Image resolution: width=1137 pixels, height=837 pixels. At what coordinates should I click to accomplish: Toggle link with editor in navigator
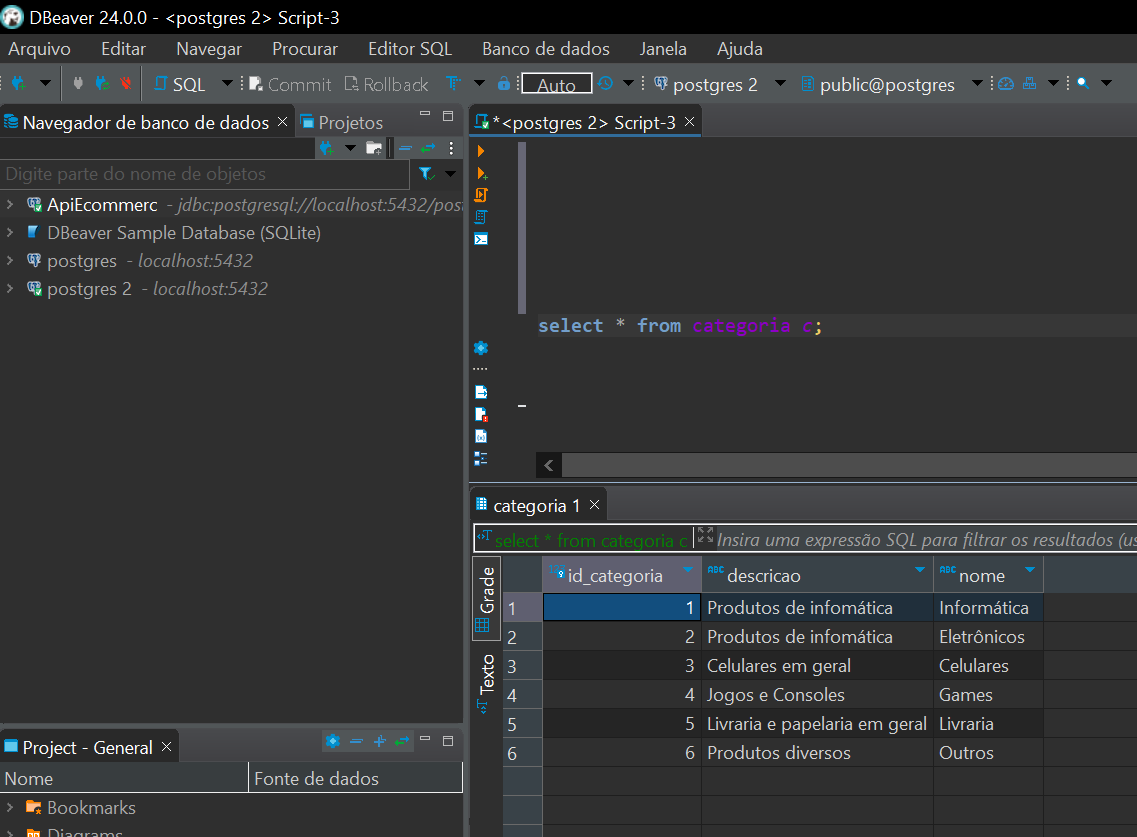[x=429, y=148]
